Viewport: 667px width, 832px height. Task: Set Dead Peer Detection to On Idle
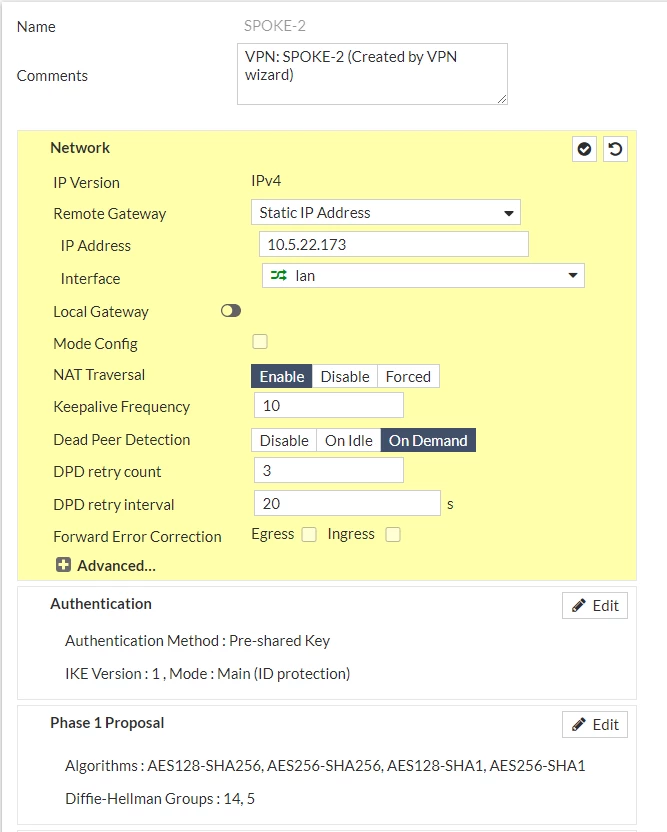(349, 440)
